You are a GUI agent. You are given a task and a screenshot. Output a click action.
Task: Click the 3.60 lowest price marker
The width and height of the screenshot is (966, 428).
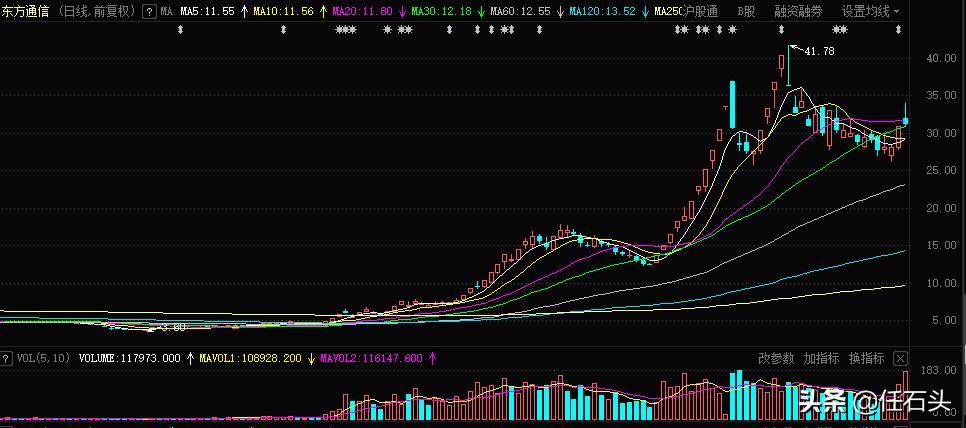click(x=172, y=327)
